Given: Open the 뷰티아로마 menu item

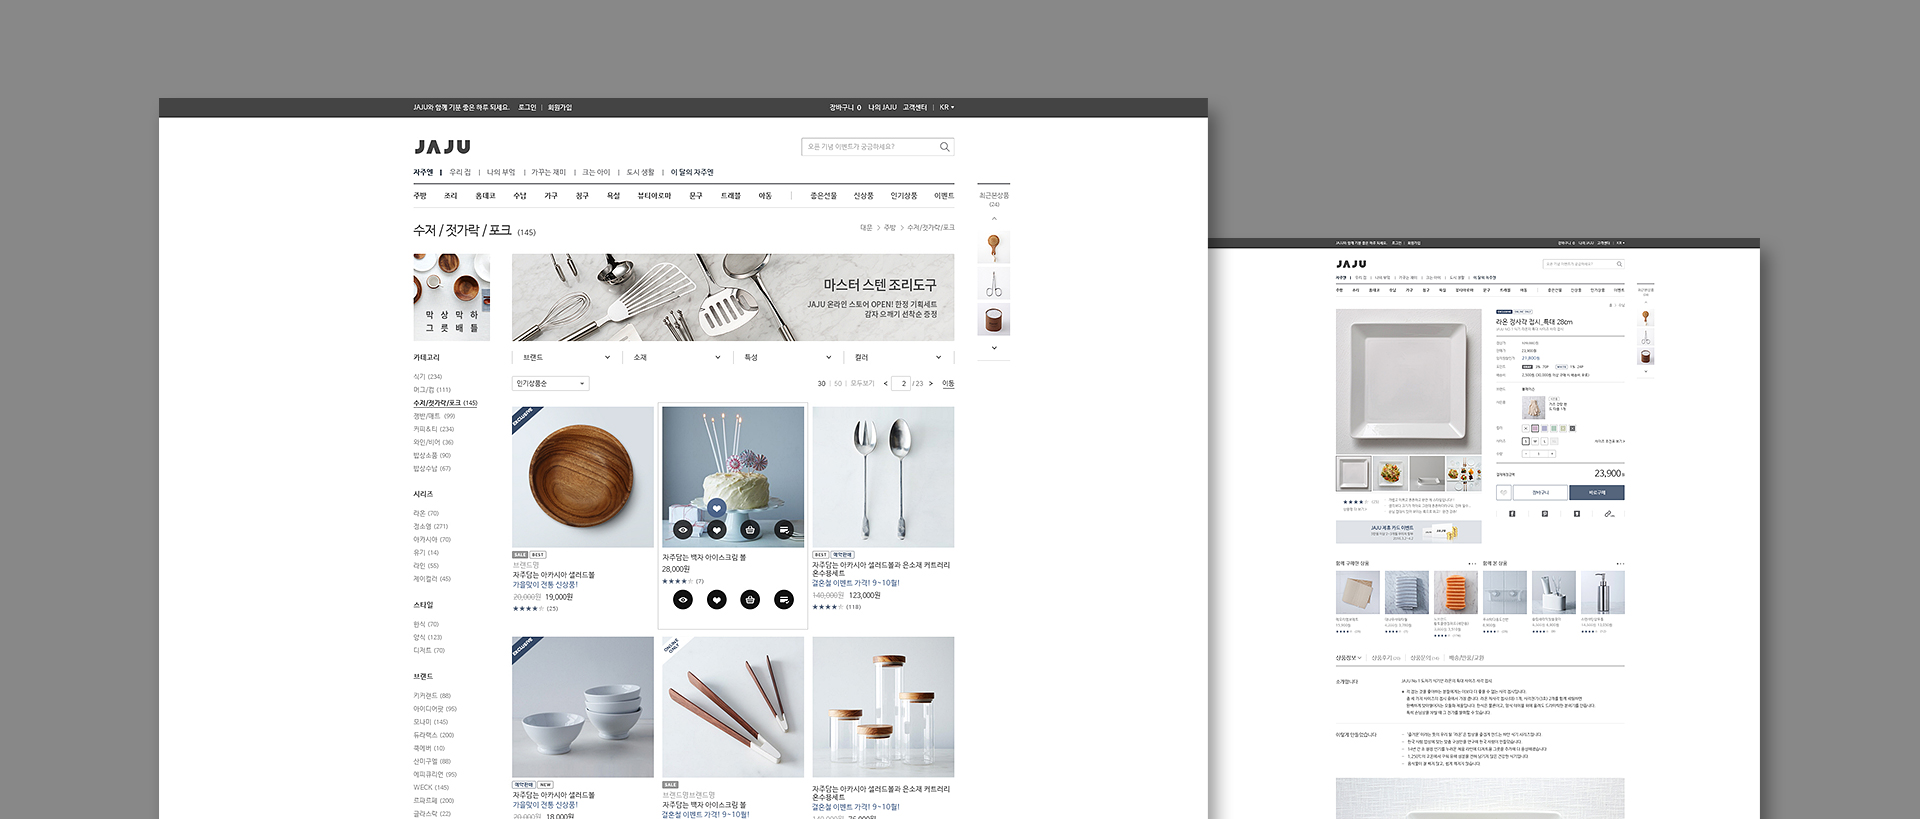Looking at the screenshot, I should 654,196.
